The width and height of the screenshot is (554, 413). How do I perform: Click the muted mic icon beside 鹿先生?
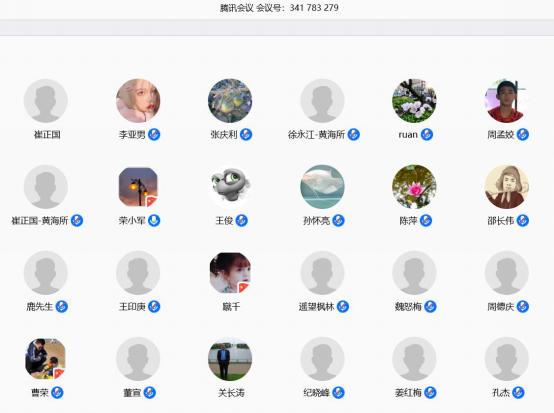coord(62,307)
